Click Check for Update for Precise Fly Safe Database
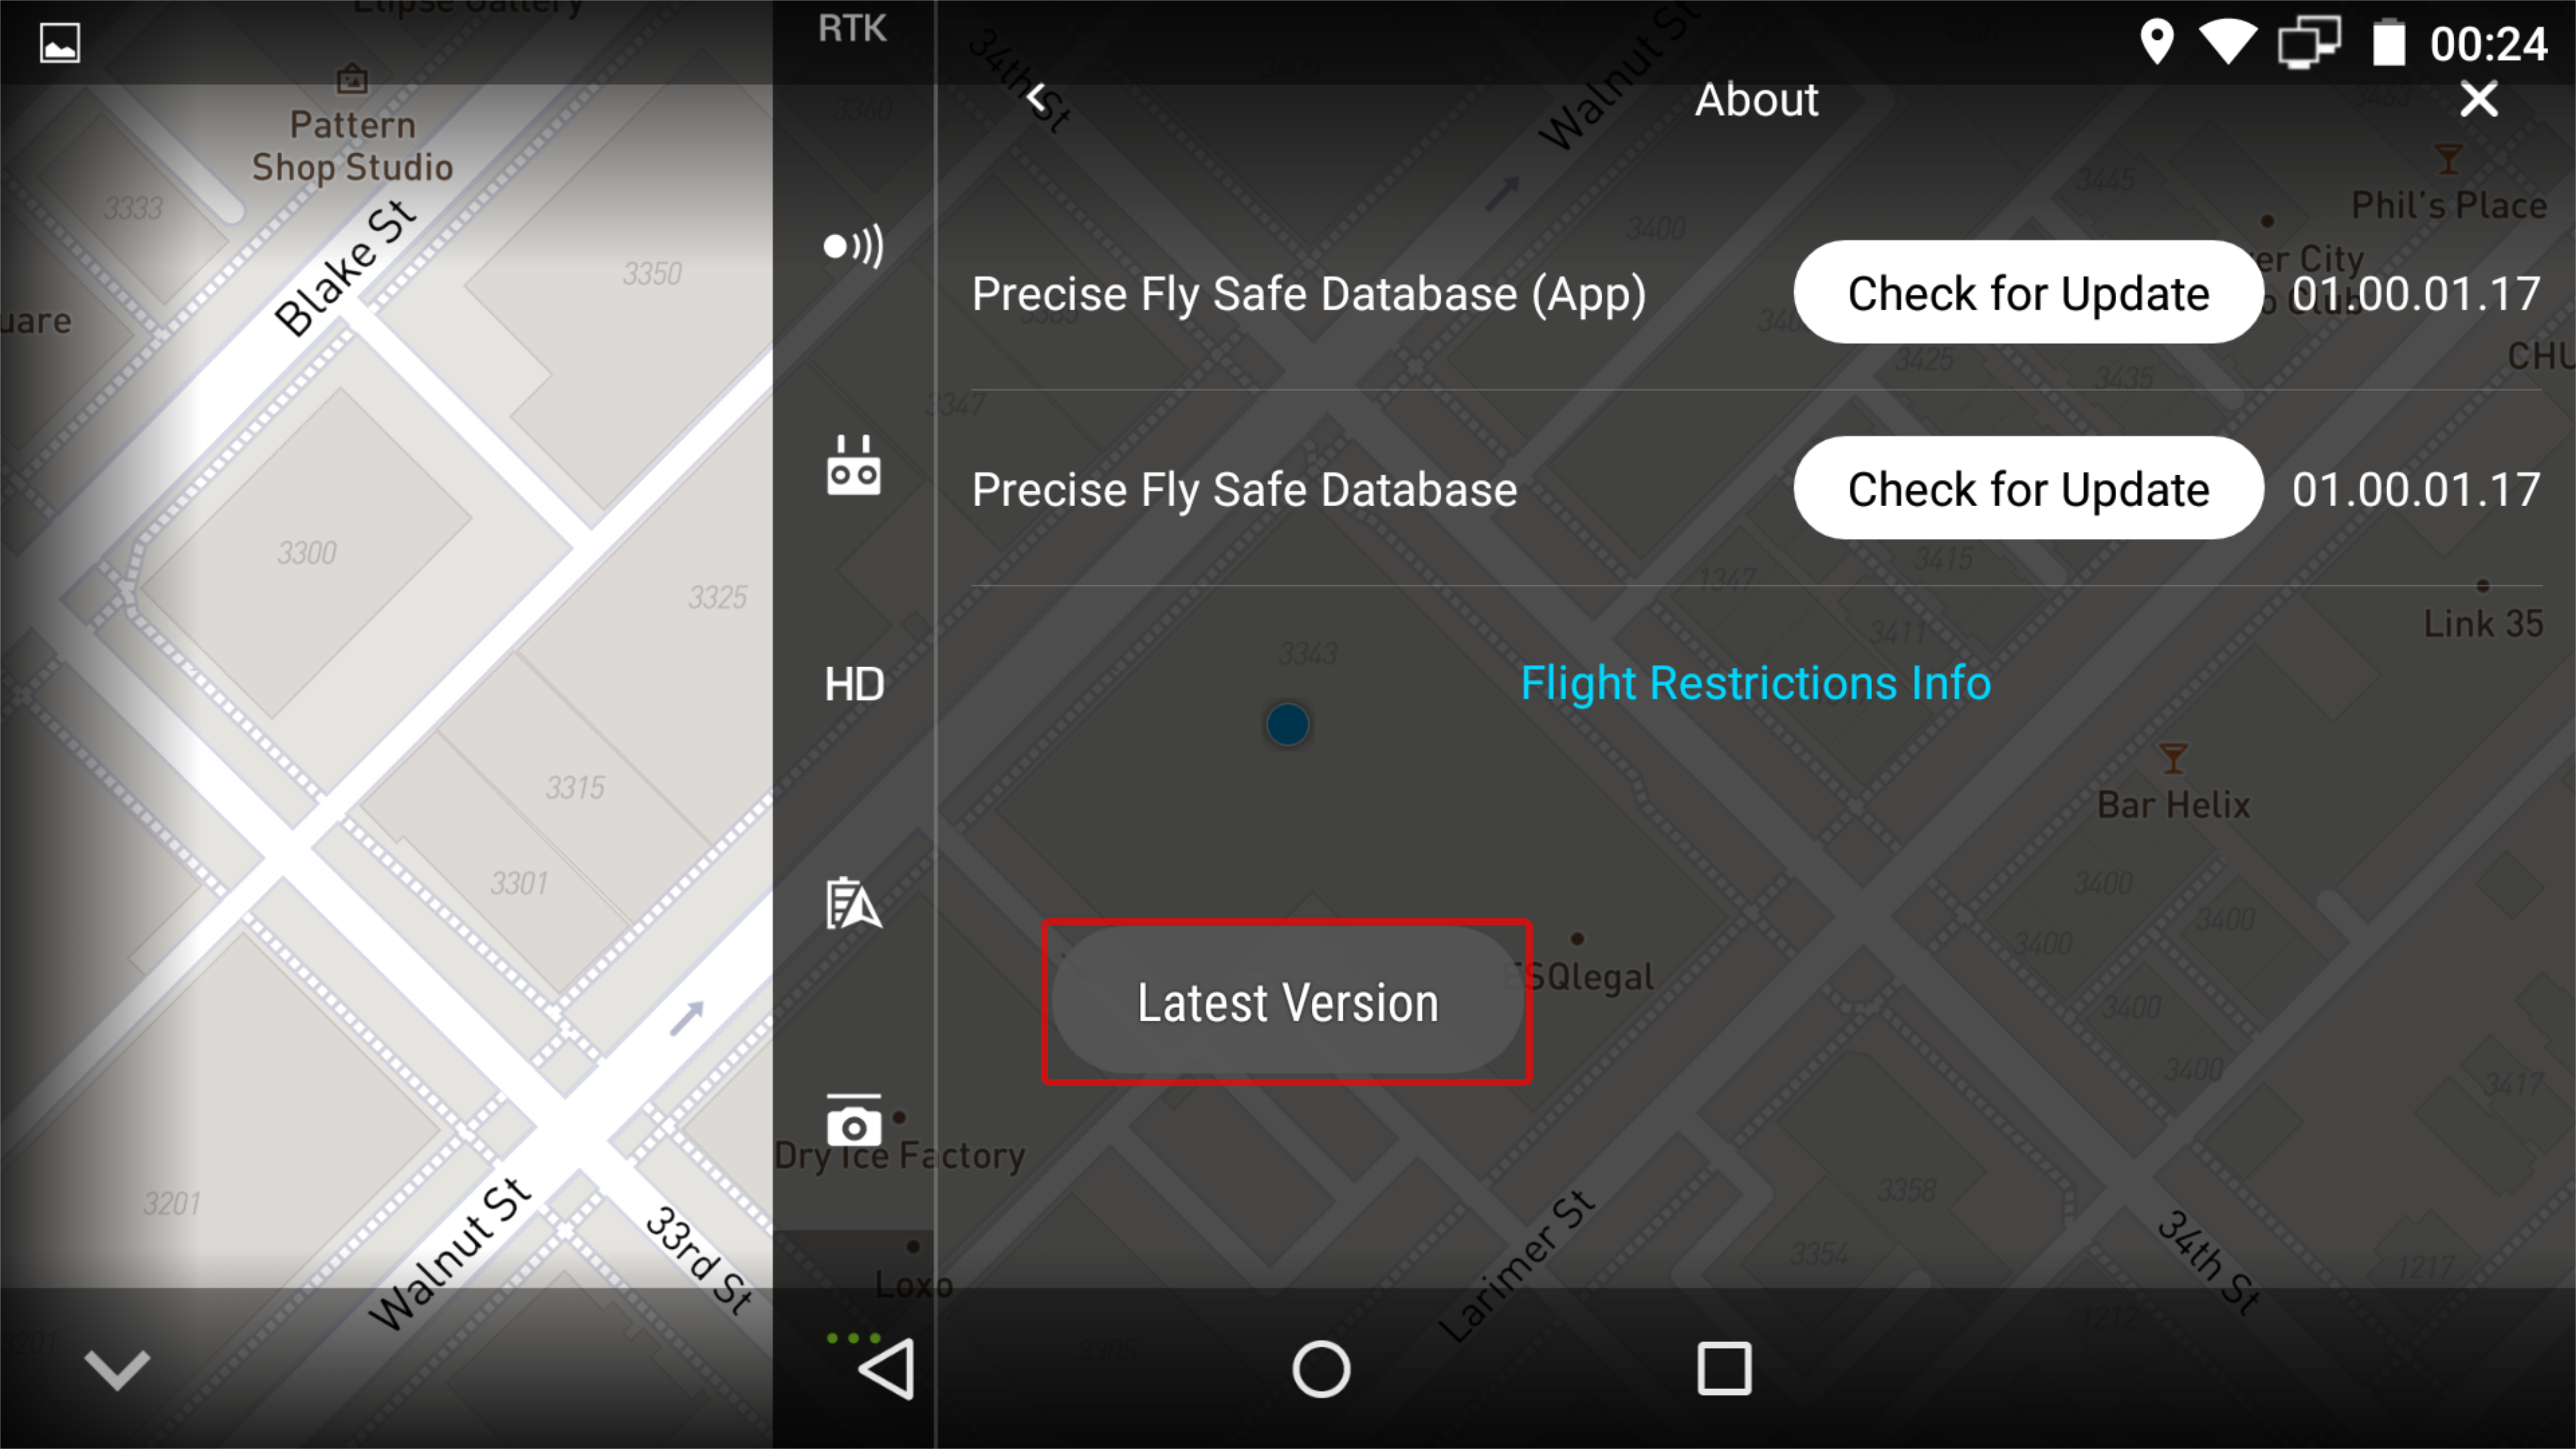This screenshot has width=2576, height=1449. coord(2027,488)
